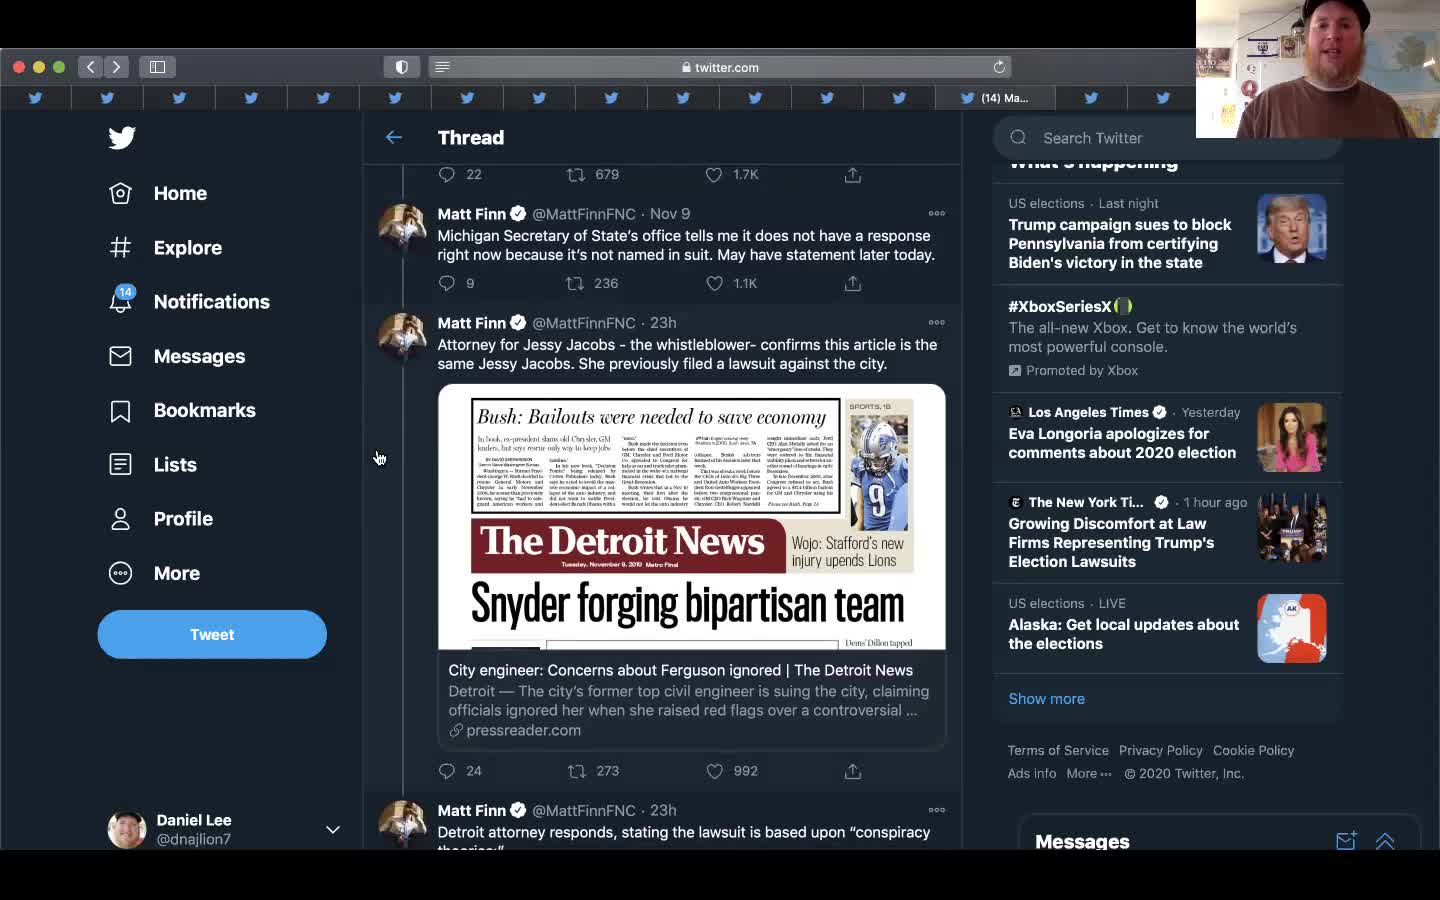Open the Eva Longoria apologizes story

pyautogui.click(x=1167, y=438)
